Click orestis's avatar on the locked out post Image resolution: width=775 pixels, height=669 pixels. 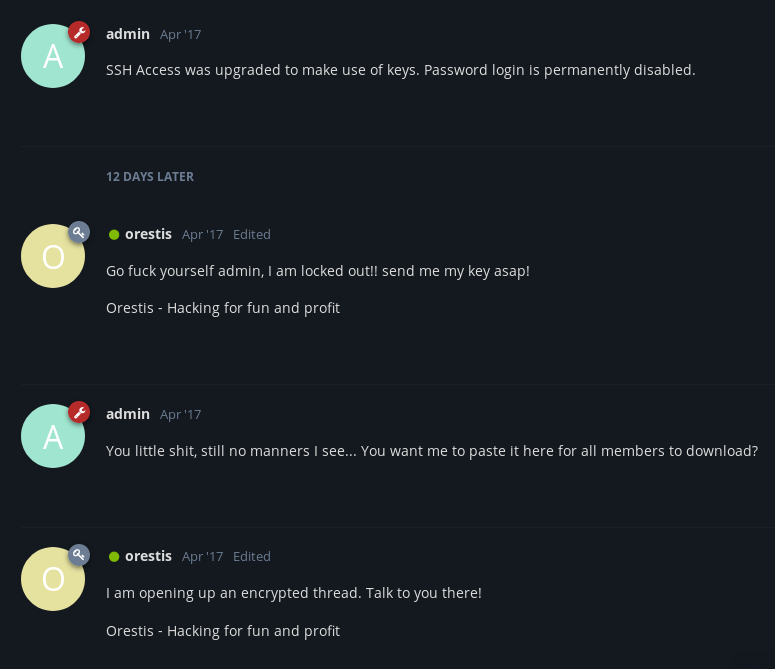(x=53, y=256)
